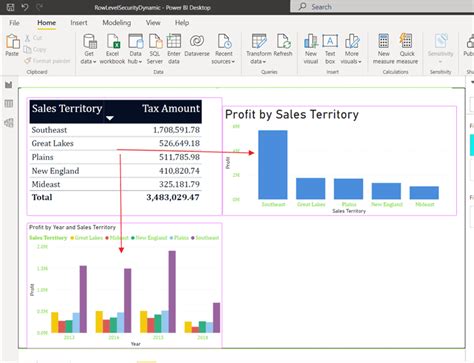Open the Modeling ribbon tab

pos(117,23)
